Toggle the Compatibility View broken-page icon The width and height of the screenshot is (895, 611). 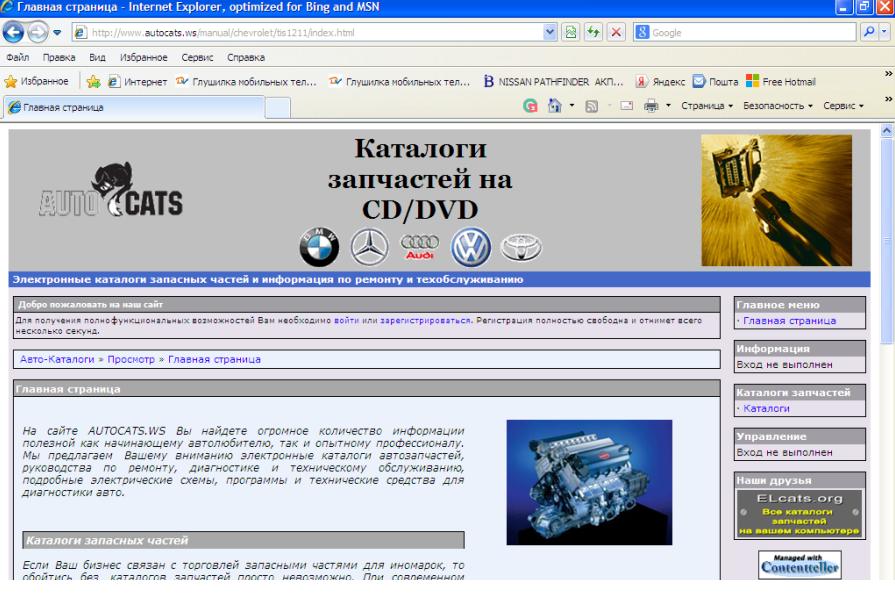tap(570, 33)
